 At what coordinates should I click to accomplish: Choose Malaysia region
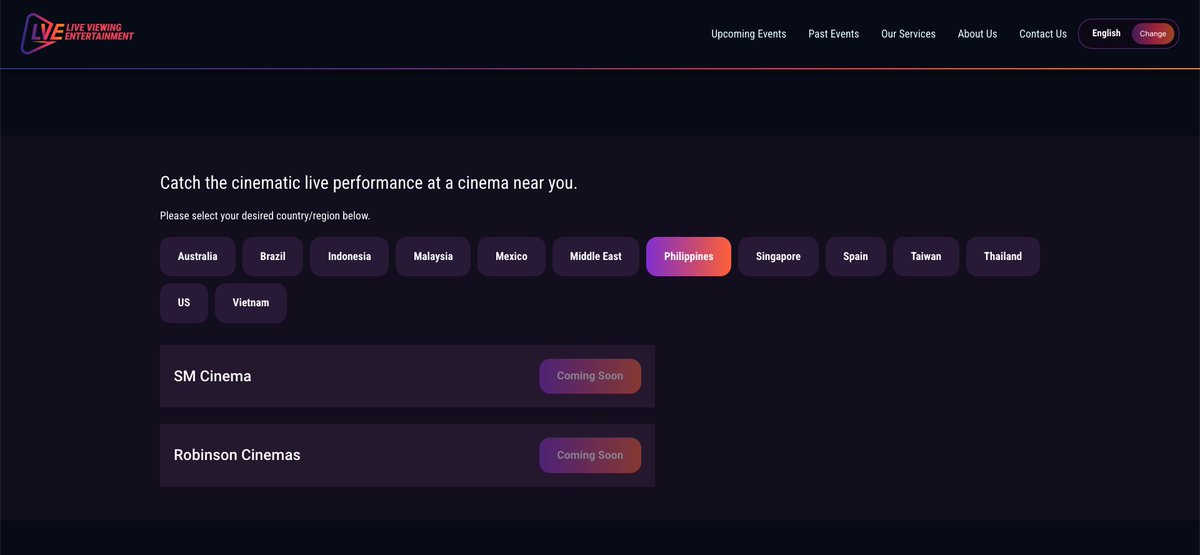coord(433,256)
